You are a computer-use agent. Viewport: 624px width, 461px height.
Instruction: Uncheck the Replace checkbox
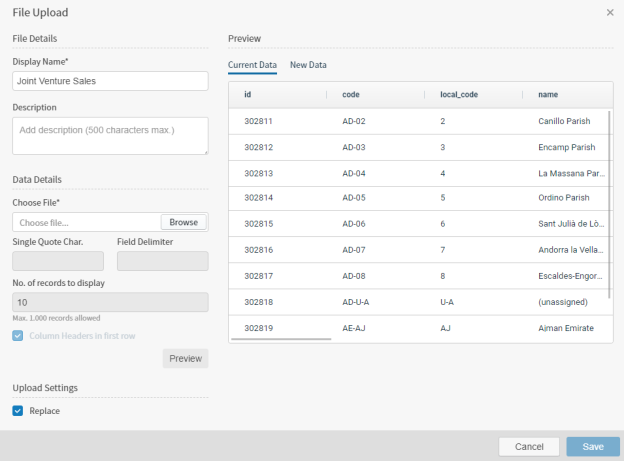point(18,410)
